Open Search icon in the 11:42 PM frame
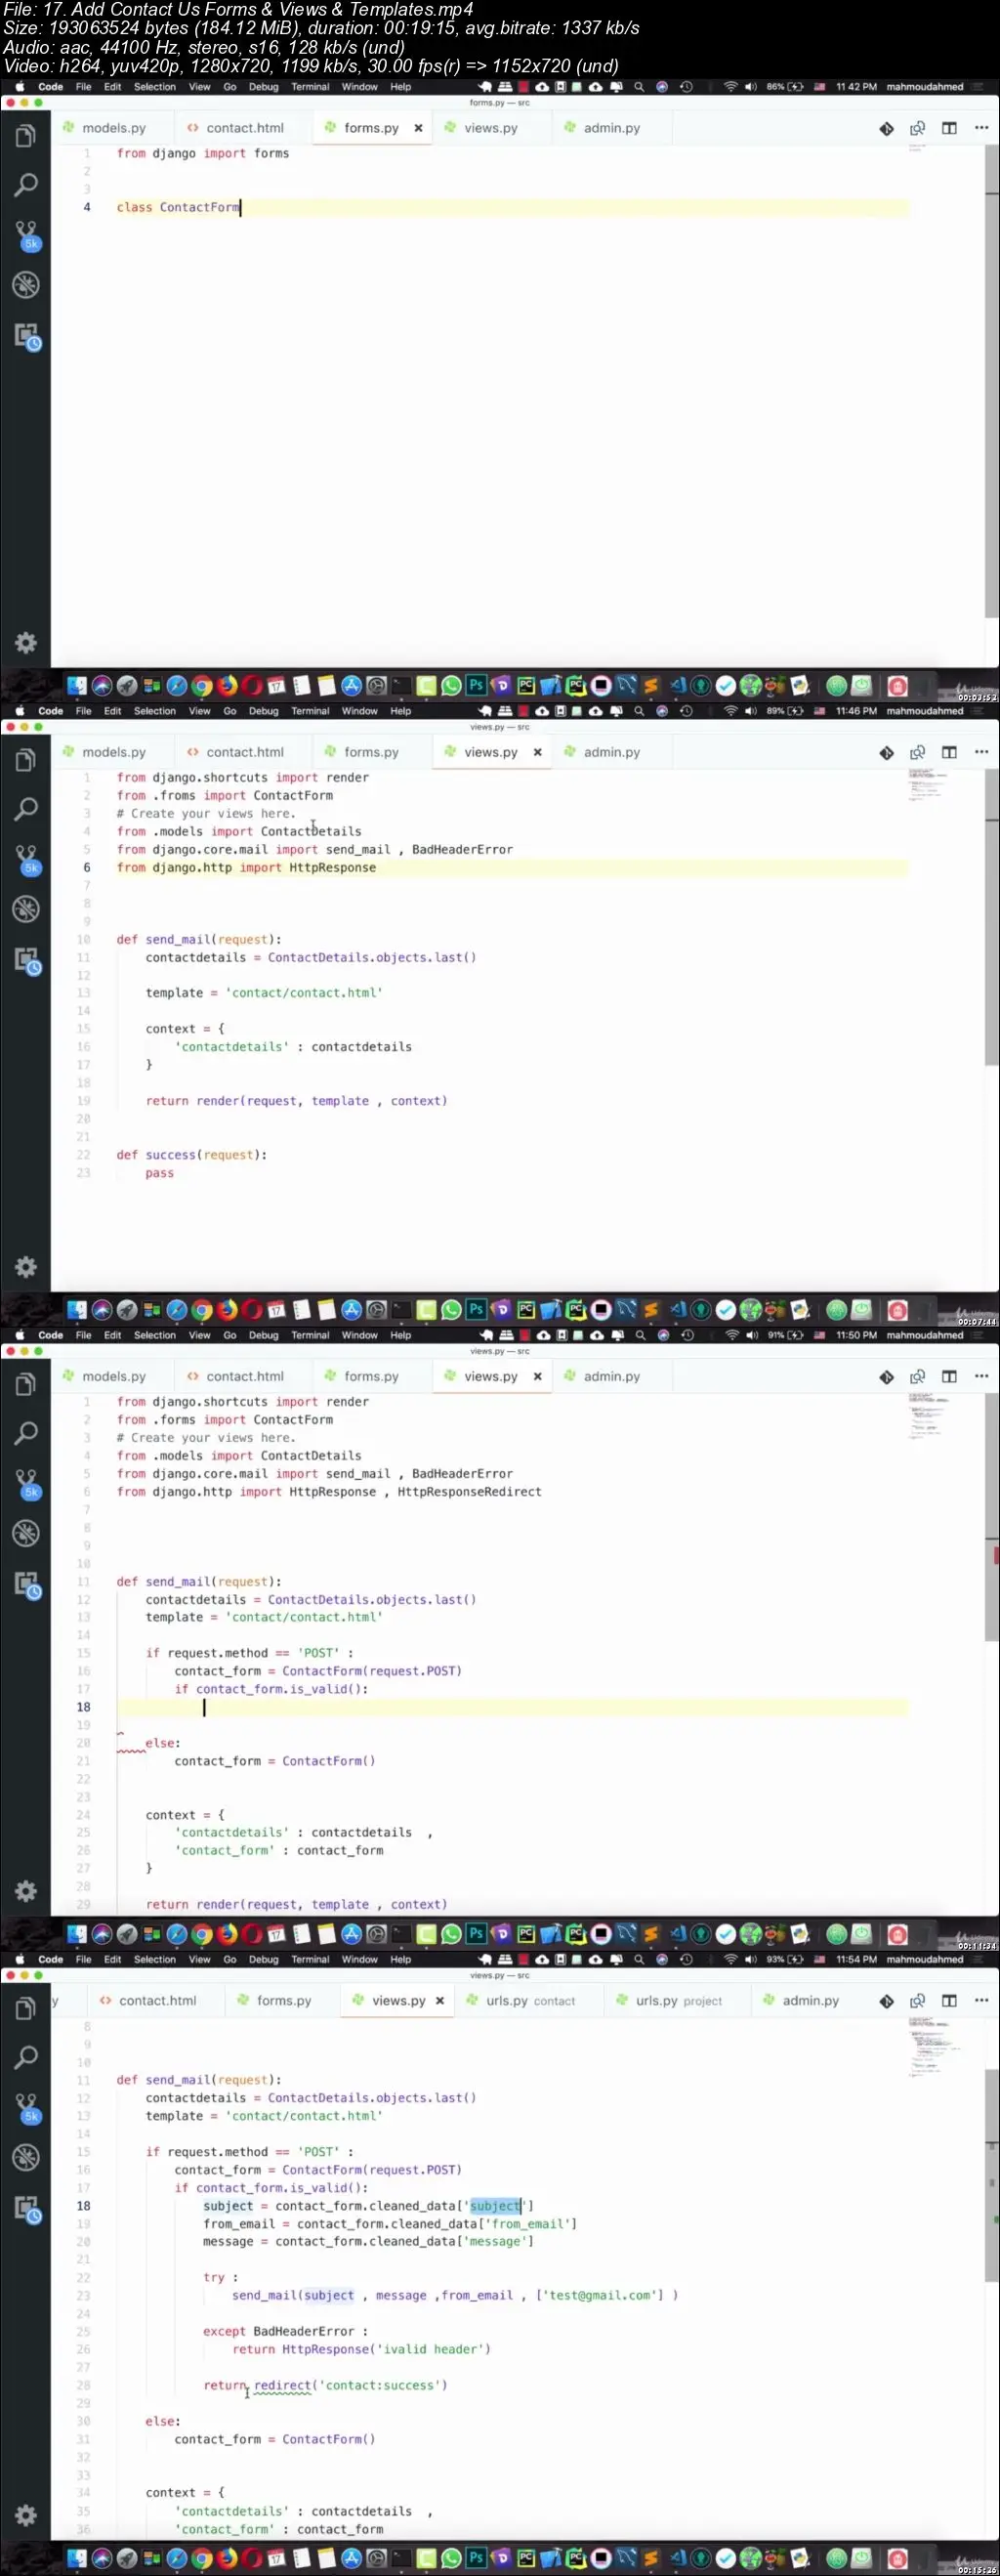Viewport: 1000px width, 2576px height. [26, 185]
